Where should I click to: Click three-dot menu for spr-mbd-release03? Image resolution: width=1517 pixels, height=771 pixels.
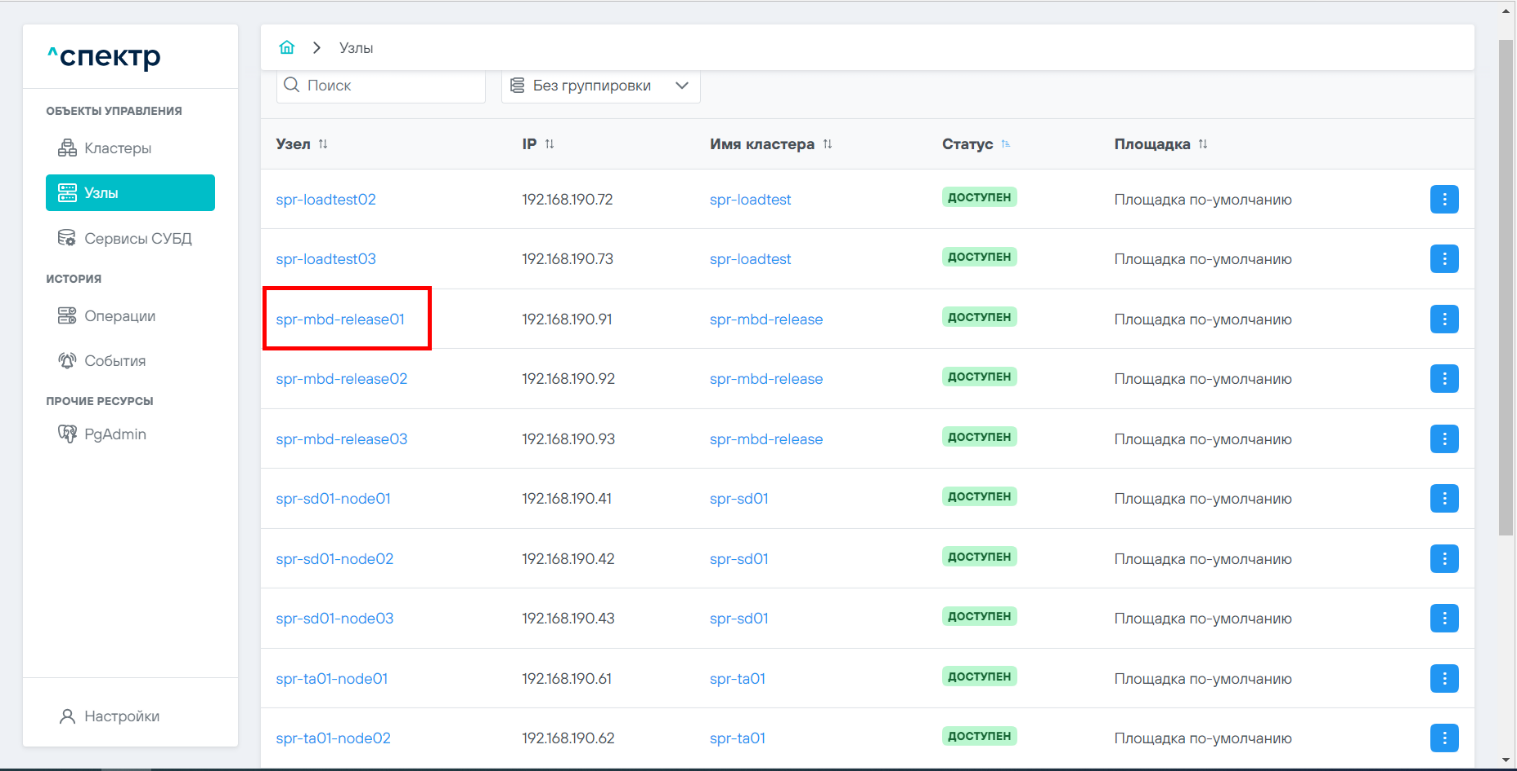1444,439
